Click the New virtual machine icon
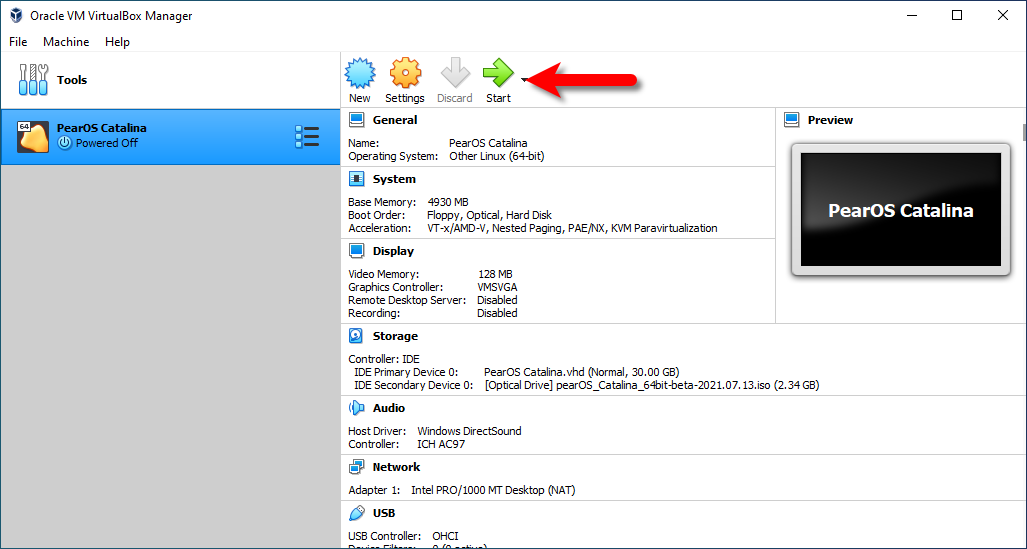1027x549 pixels. point(360,73)
